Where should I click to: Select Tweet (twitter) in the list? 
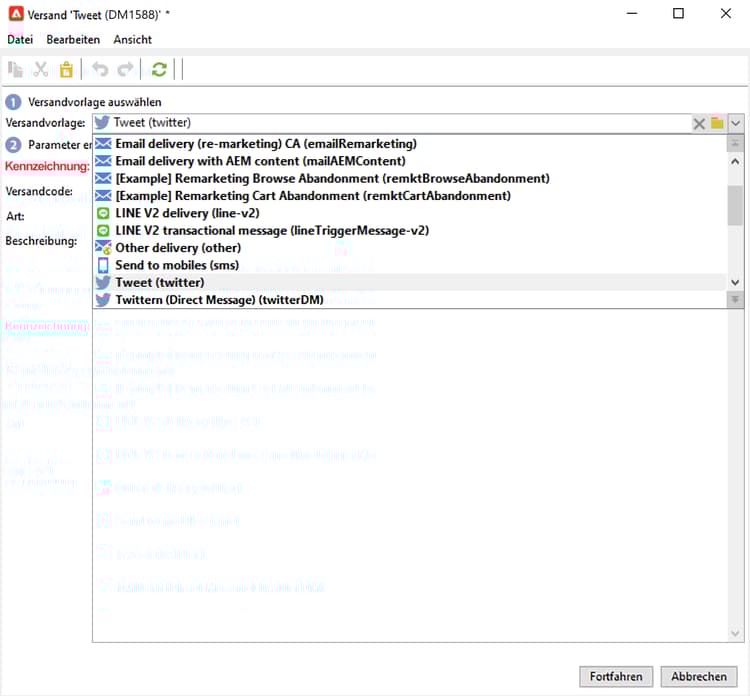(x=409, y=282)
